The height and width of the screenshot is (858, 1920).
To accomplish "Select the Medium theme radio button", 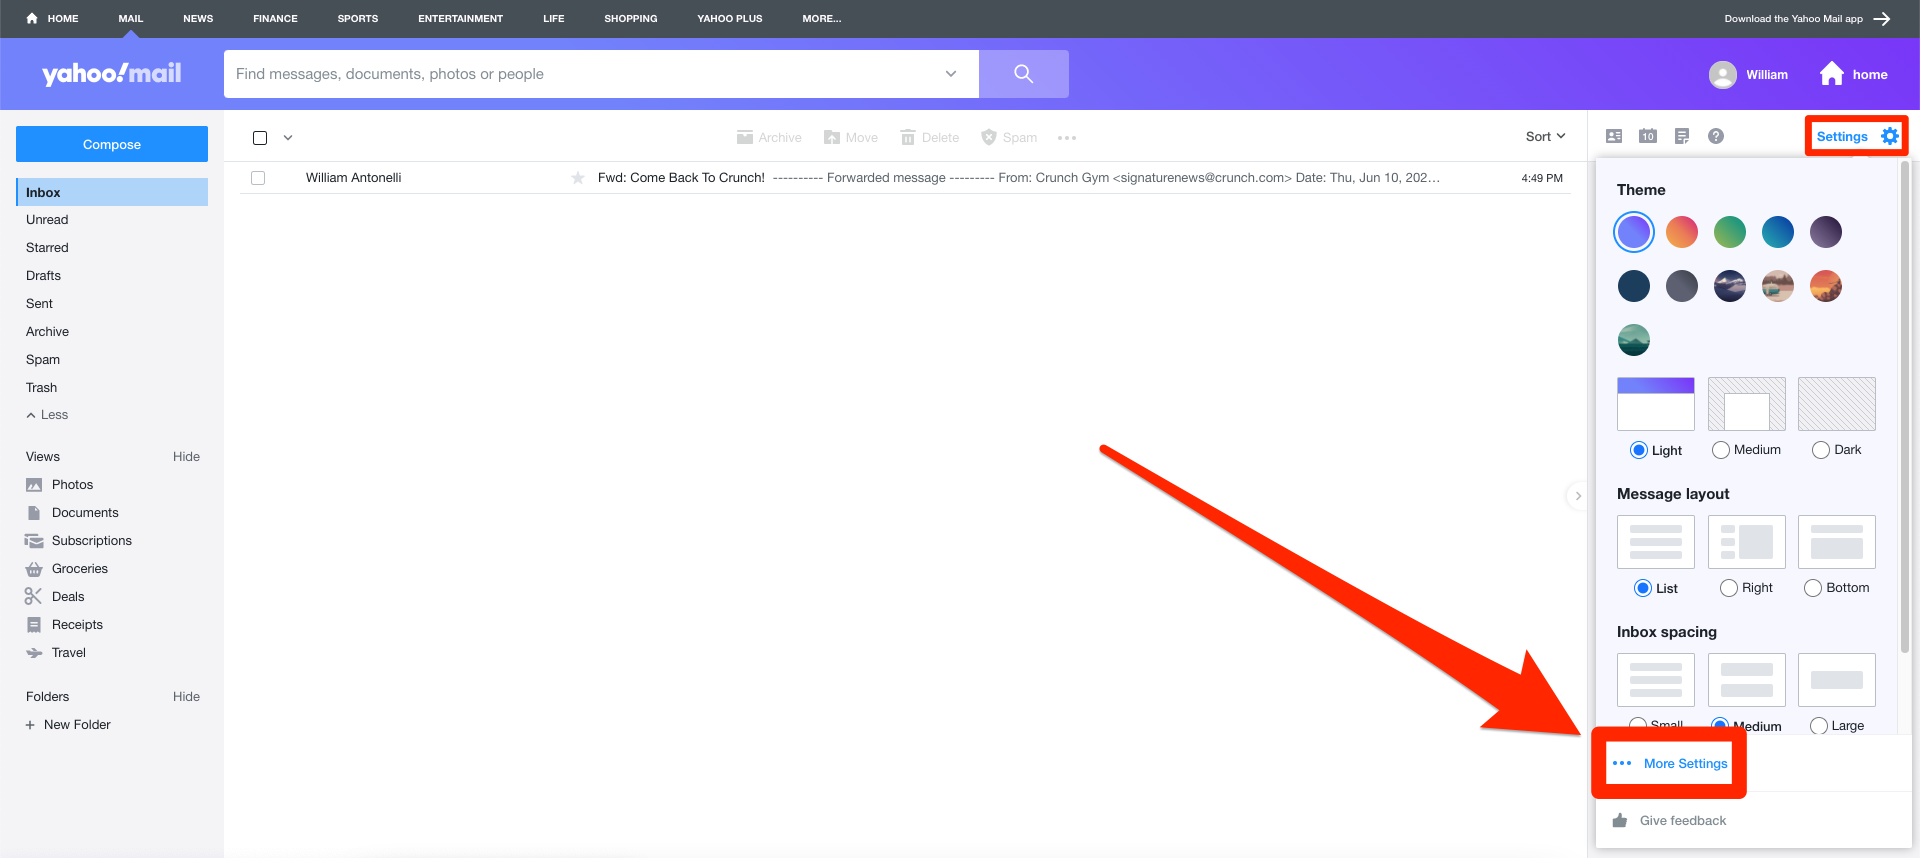I will pyautogui.click(x=1720, y=450).
